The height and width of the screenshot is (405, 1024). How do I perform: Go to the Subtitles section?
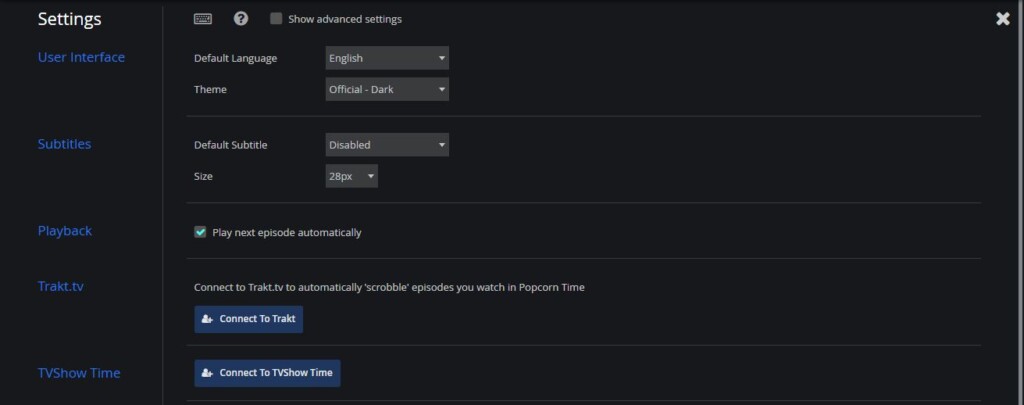pyautogui.click(x=64, y=144)
